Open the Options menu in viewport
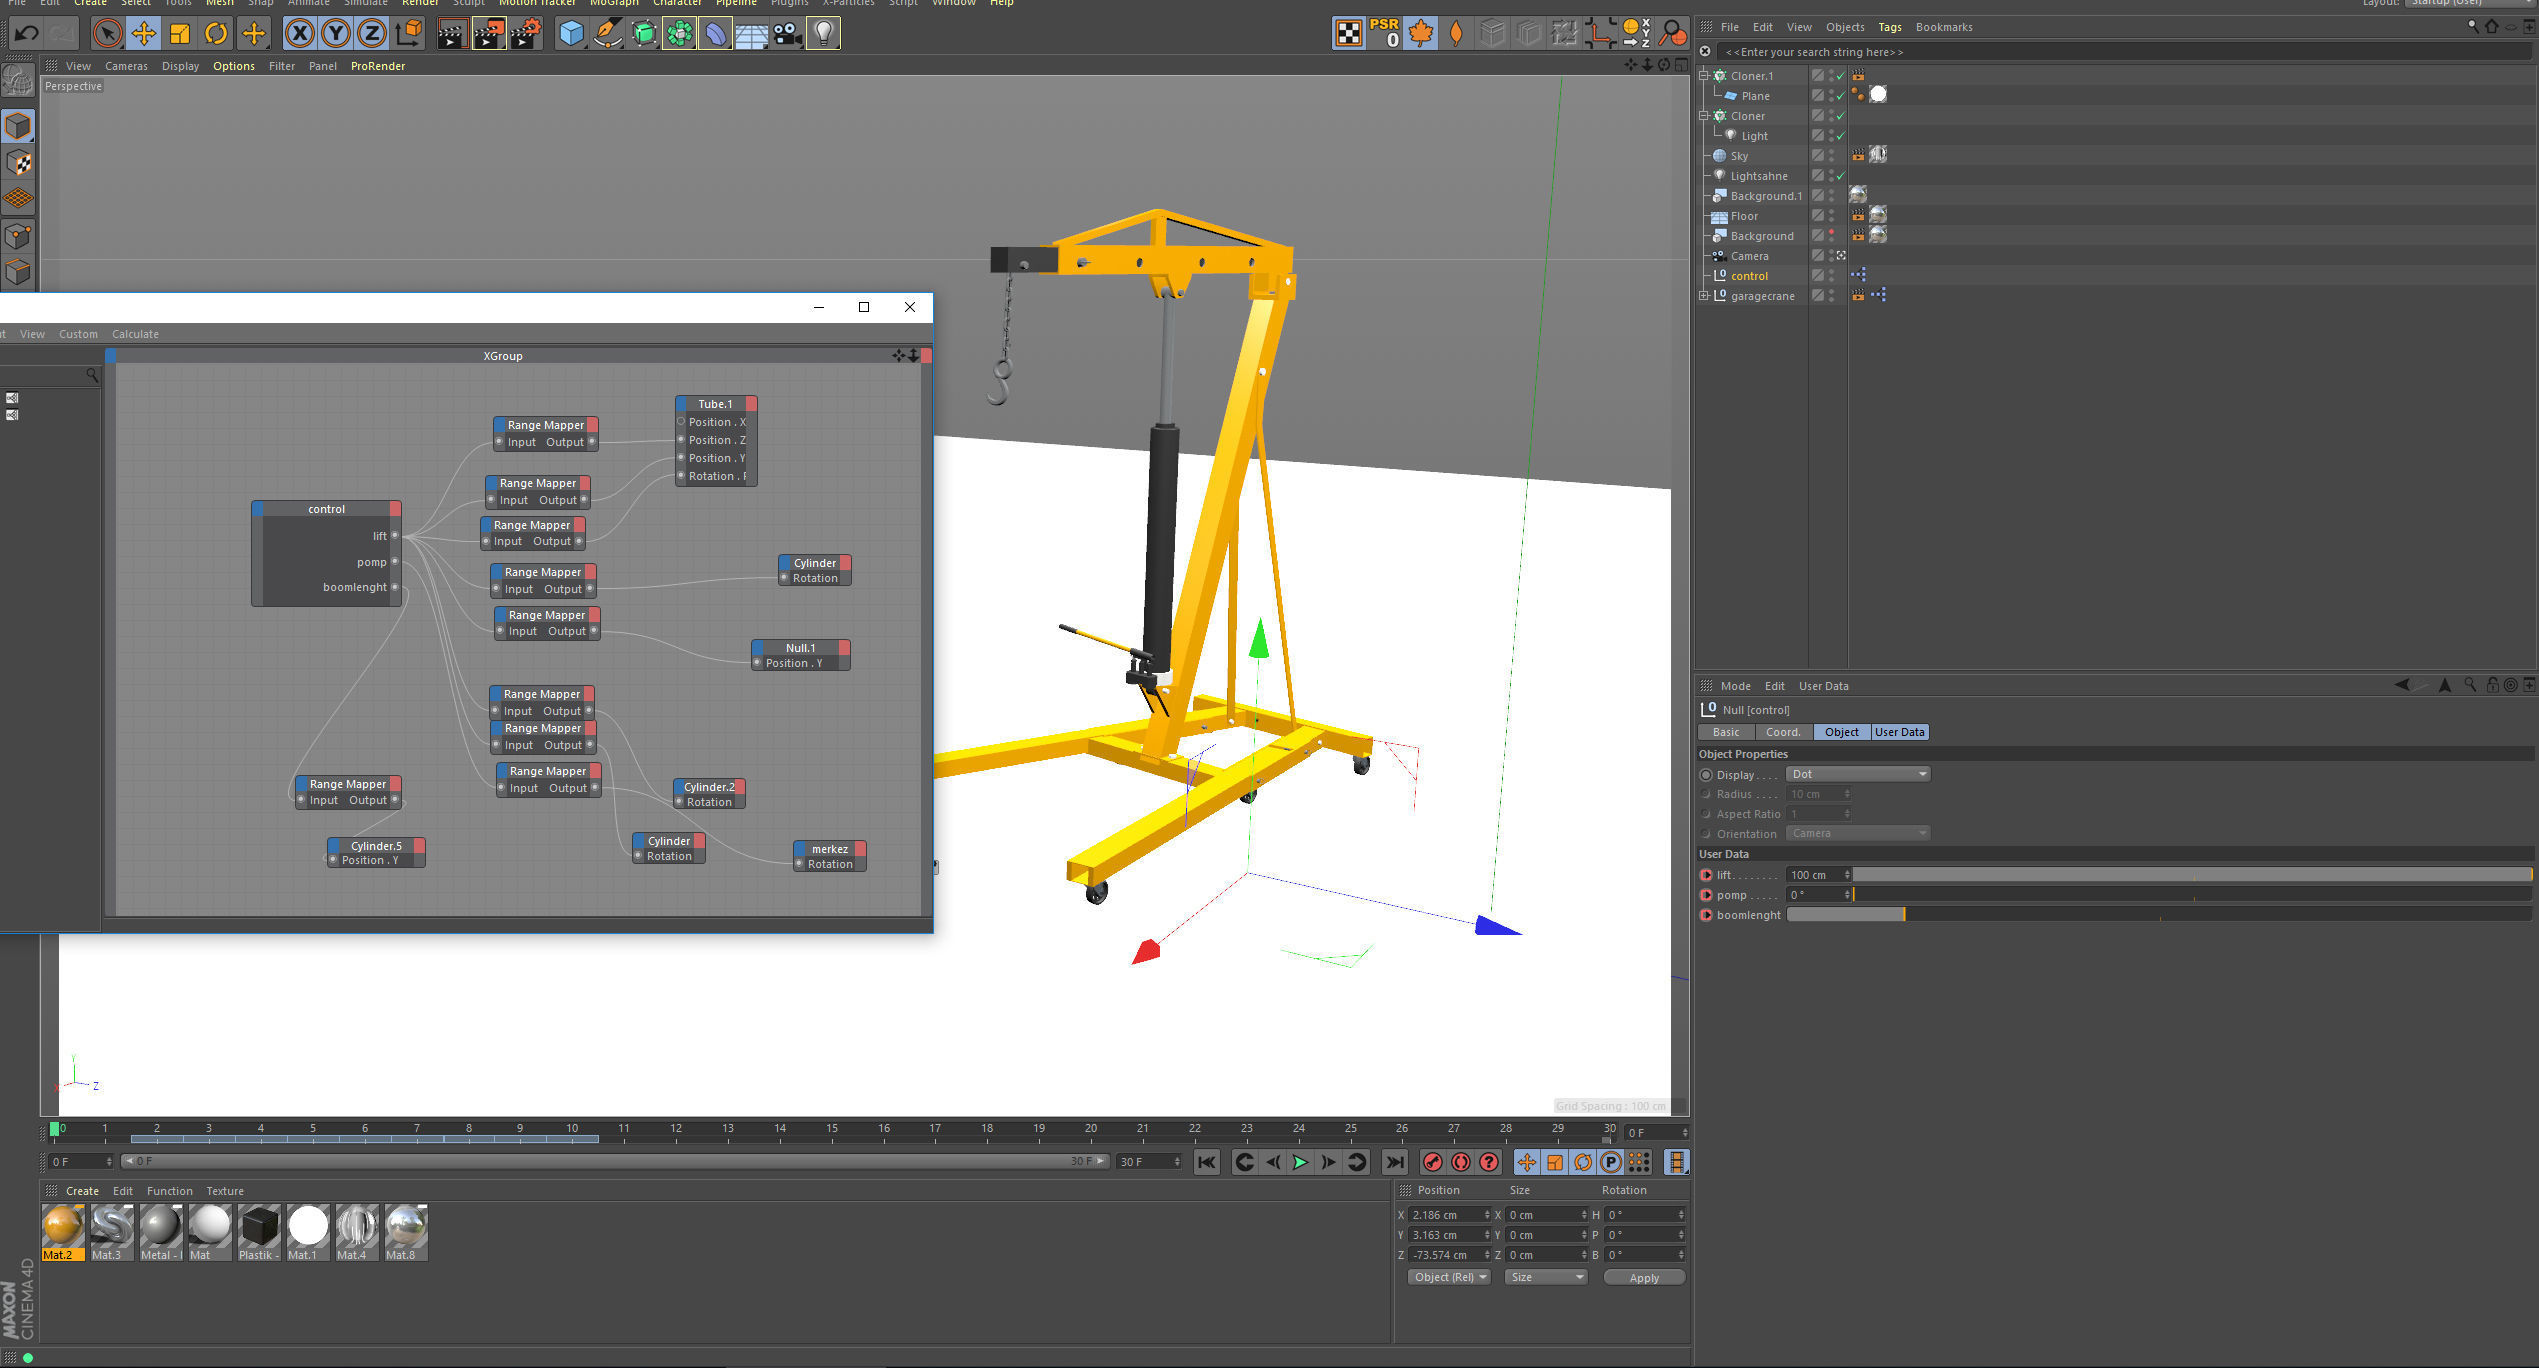 click(233, 66)
